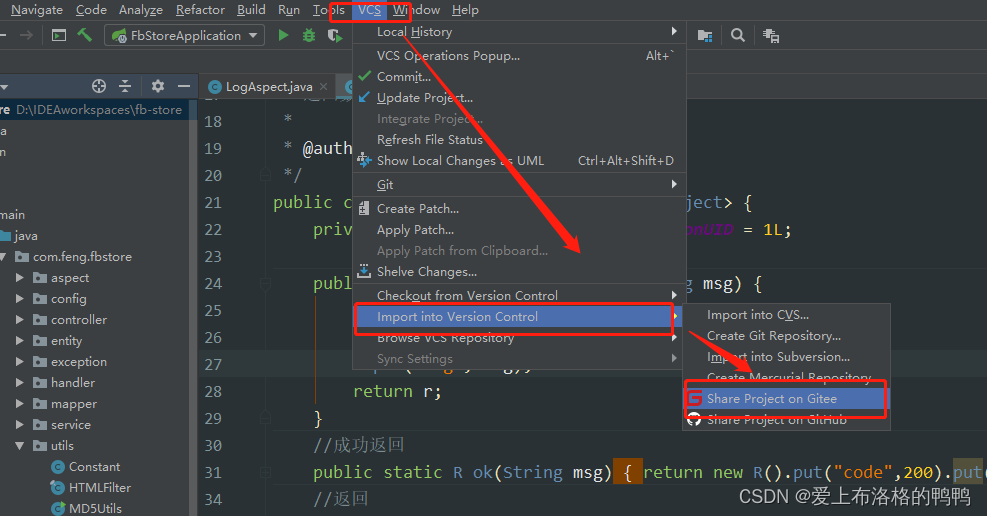987x516 pixels.
Task: Choose Create Git Repository...
Action: click(x=786, y=335)
